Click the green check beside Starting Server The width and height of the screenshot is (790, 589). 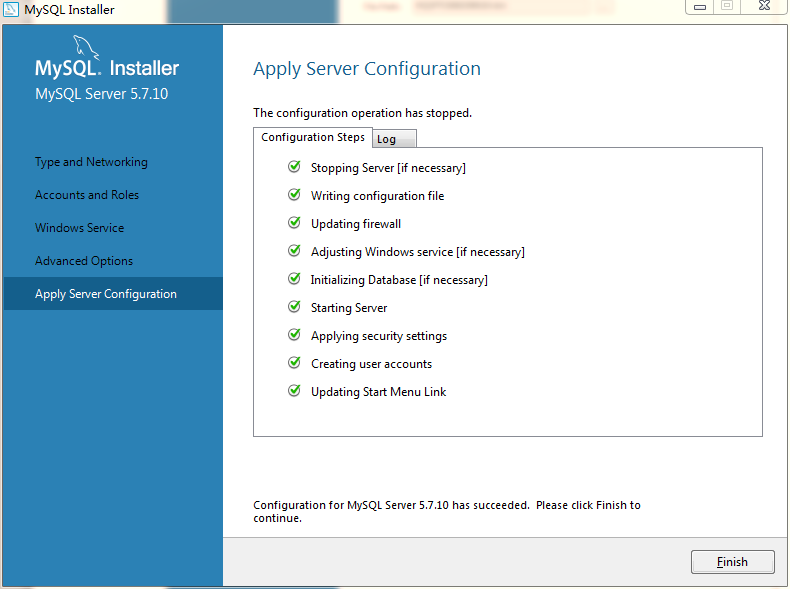294,307
